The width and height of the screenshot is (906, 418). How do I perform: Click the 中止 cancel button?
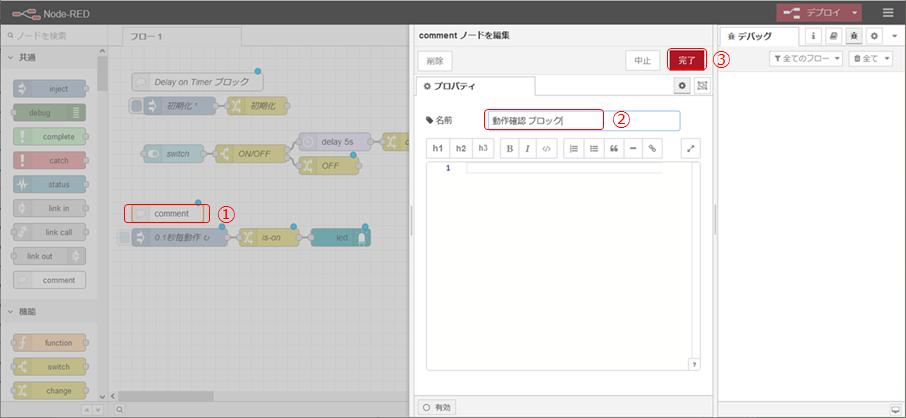641,60
